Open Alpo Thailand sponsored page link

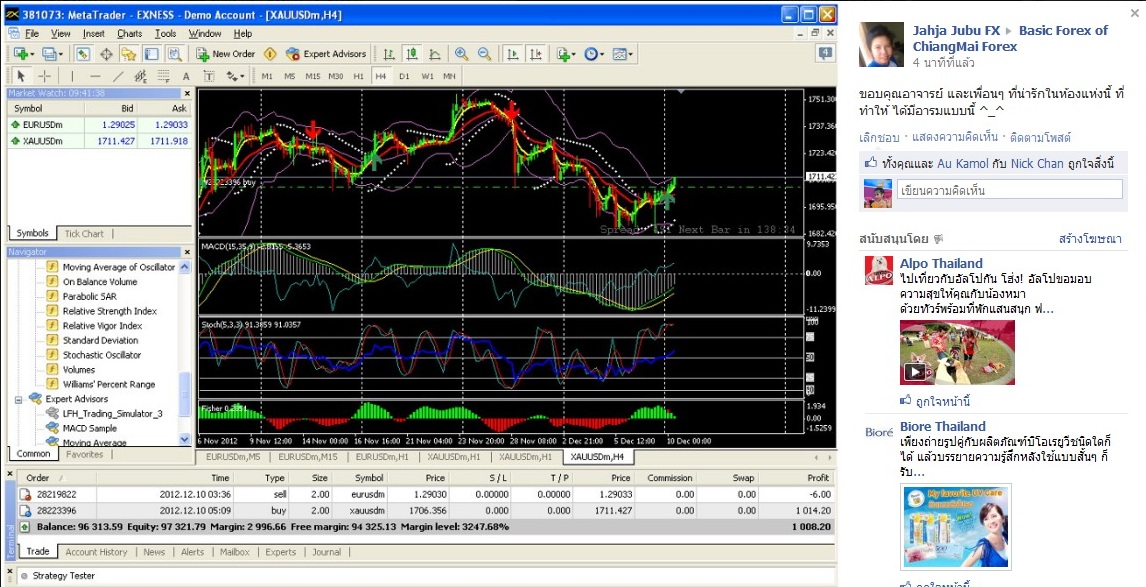[941, 263]
